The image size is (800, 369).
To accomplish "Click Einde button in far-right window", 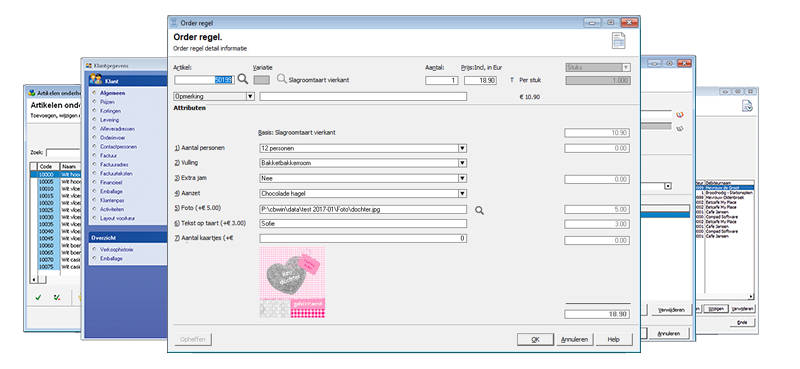I will click(x=743, y=323).
